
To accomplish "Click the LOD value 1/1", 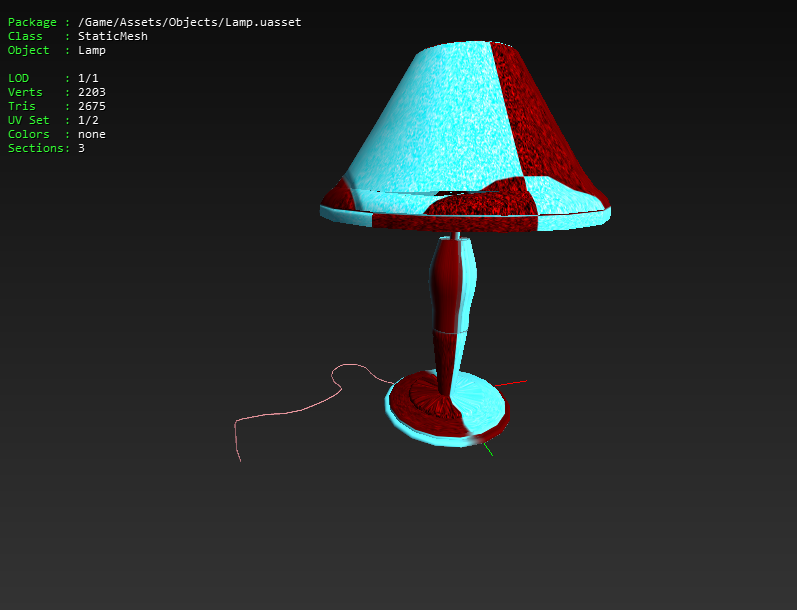I will (x=88, y=78).
